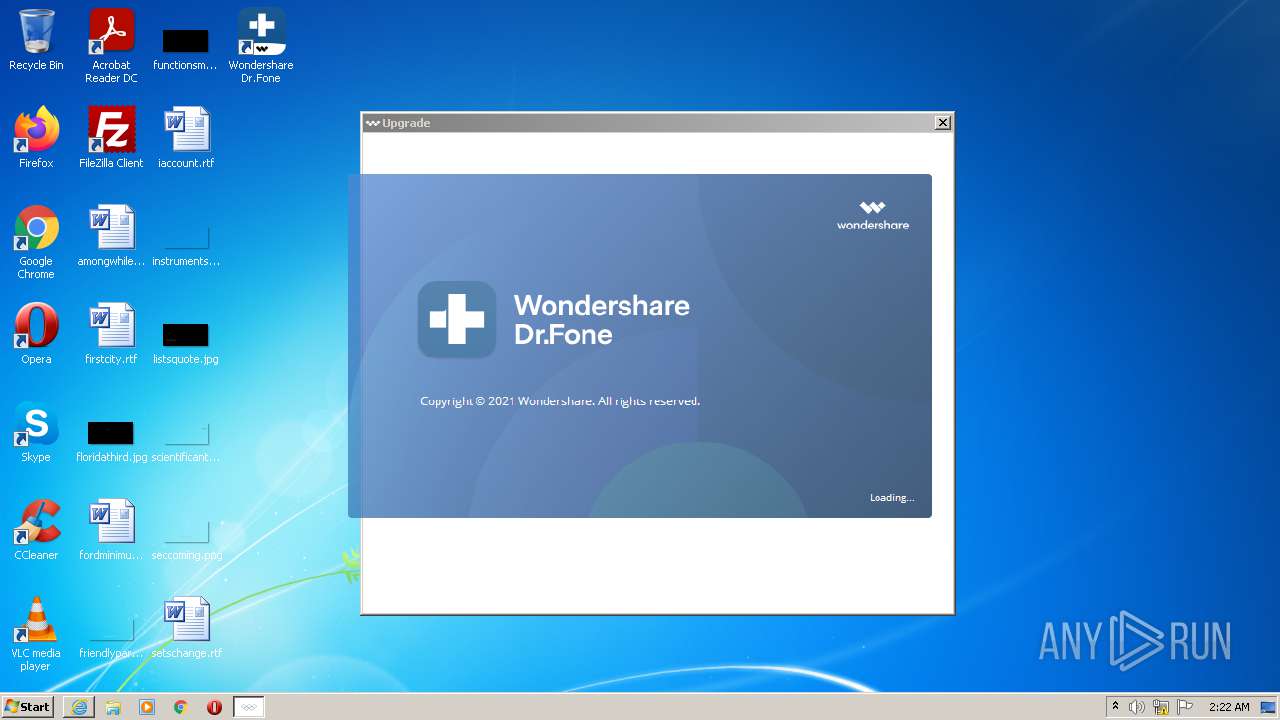This screenshot has height=720, width=1280.
Task: Click the 2:22 AM taskbar clock
Action: click(x=1229, y=707)
